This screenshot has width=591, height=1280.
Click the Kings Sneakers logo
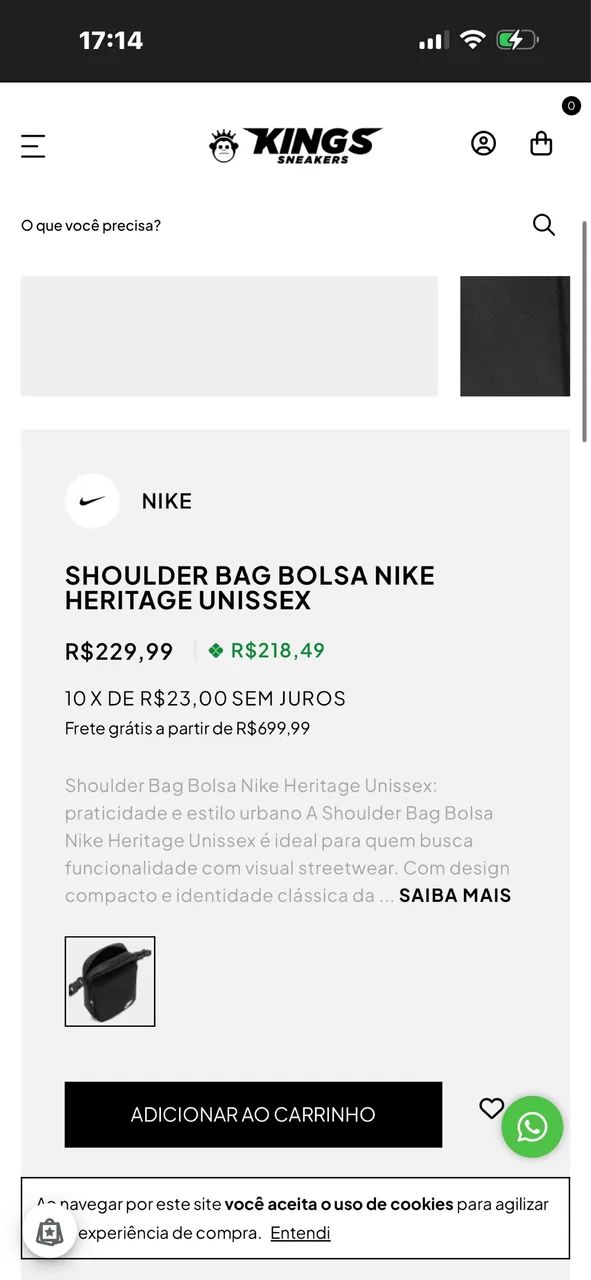point(295,144)
